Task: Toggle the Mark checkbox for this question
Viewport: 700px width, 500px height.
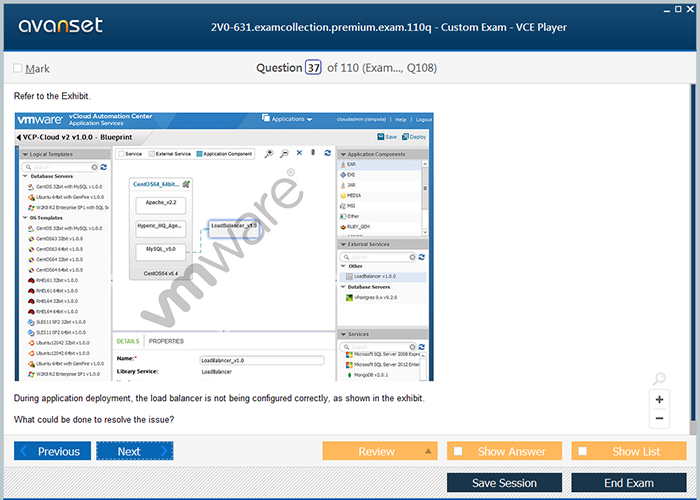Action: click(18, 68)
